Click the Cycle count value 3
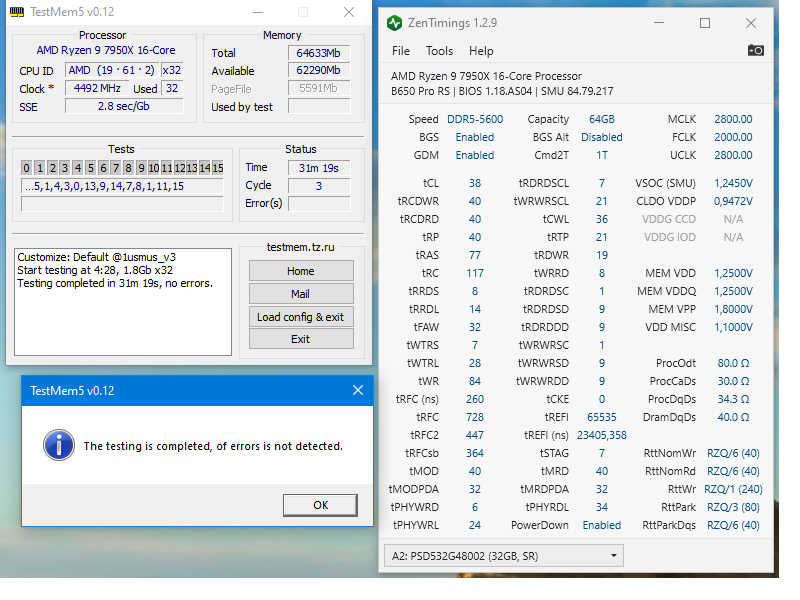The height and width of the screenshot is (600, 800). click(x=319, y=186)
